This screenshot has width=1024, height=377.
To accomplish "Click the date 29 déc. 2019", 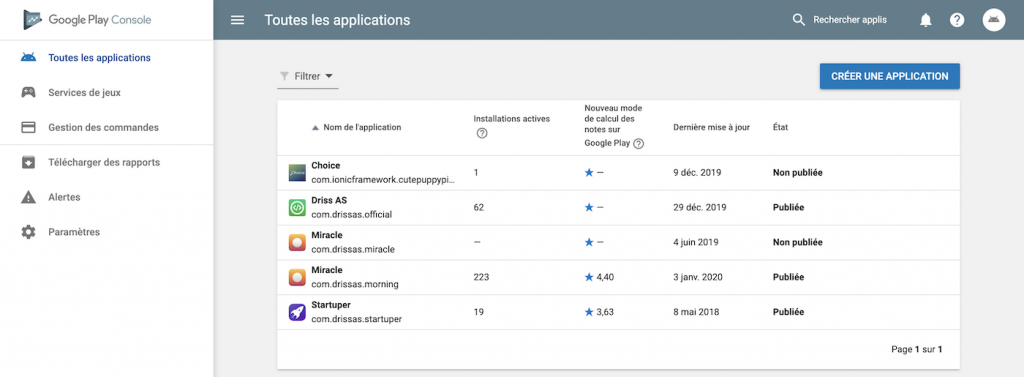I will click(699, 208).
